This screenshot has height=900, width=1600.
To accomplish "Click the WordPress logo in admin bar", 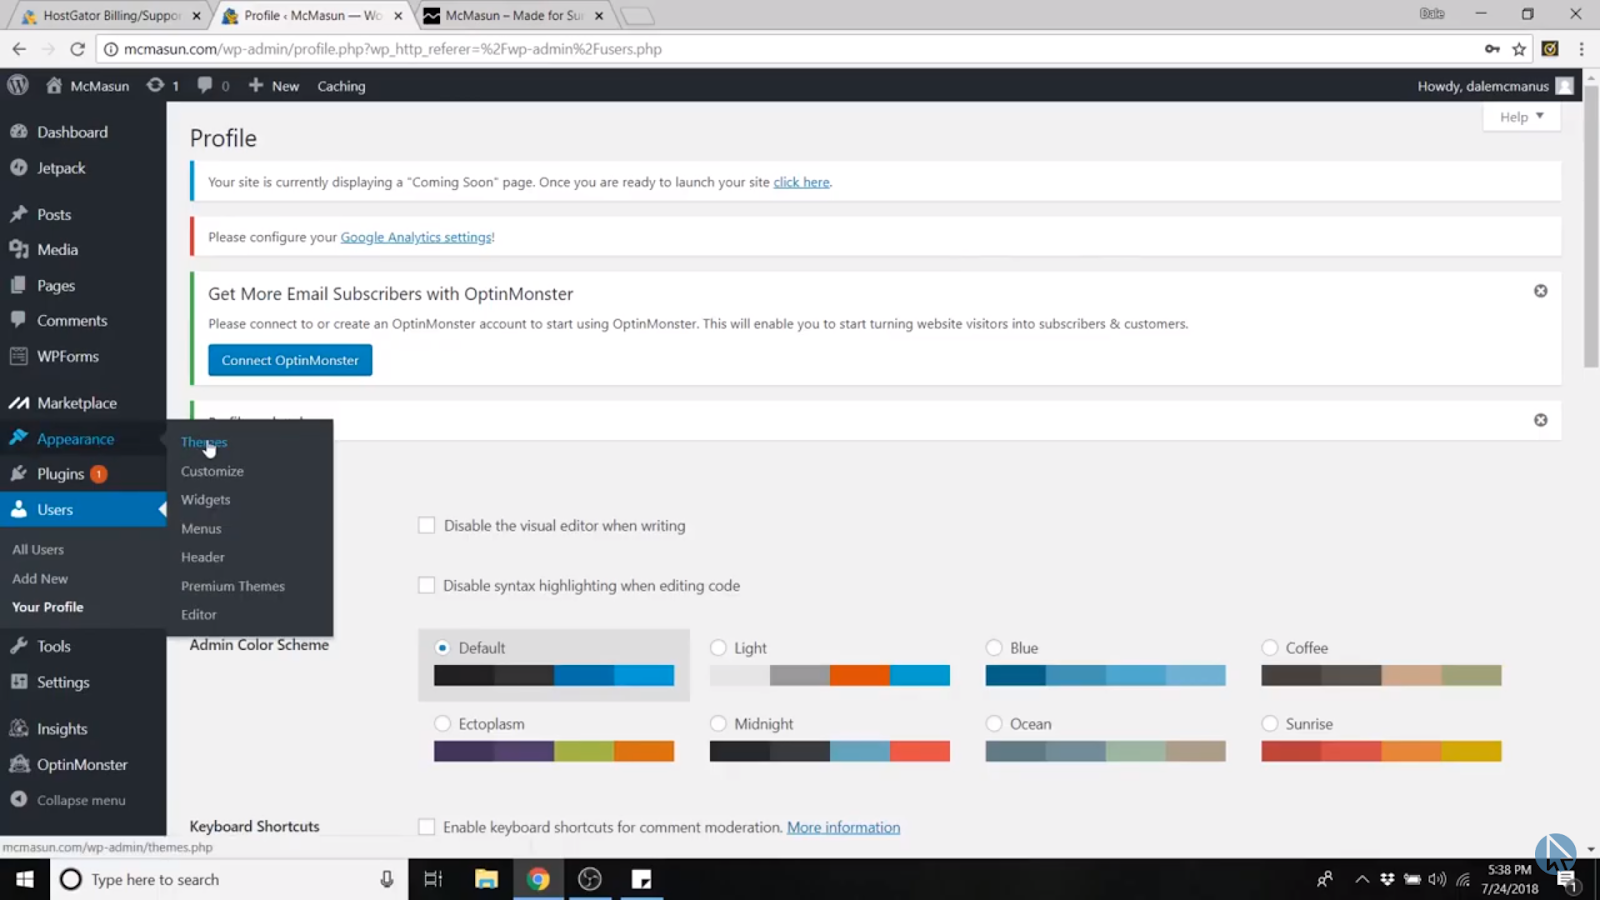I will click(x=18, y=85).
